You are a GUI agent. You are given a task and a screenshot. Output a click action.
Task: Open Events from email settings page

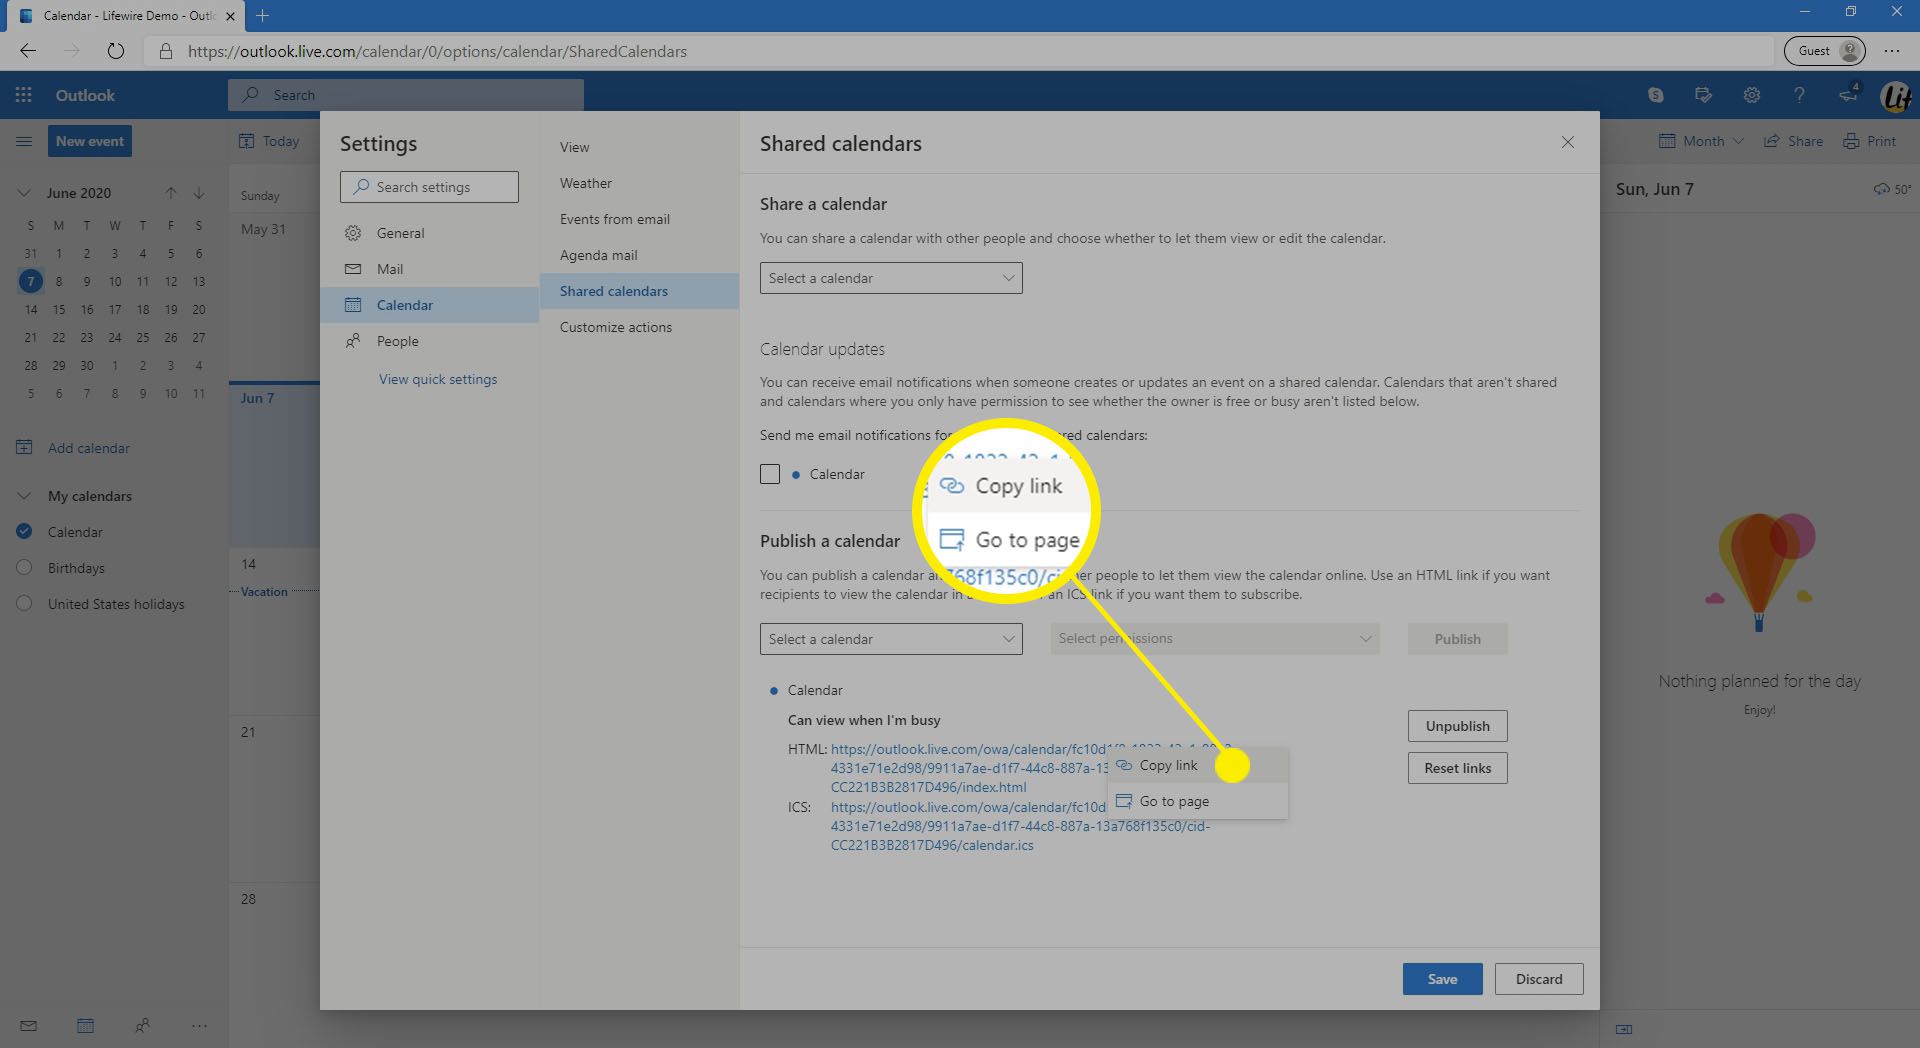pyautogui.click(x=640, y=219)
